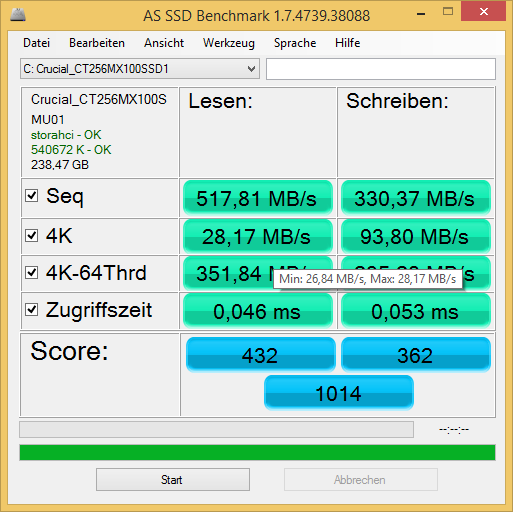The height and width of the screenshot is (512, 513).
Task: Click the write access time 0,053 ms
Action: [x=416, y=311]
